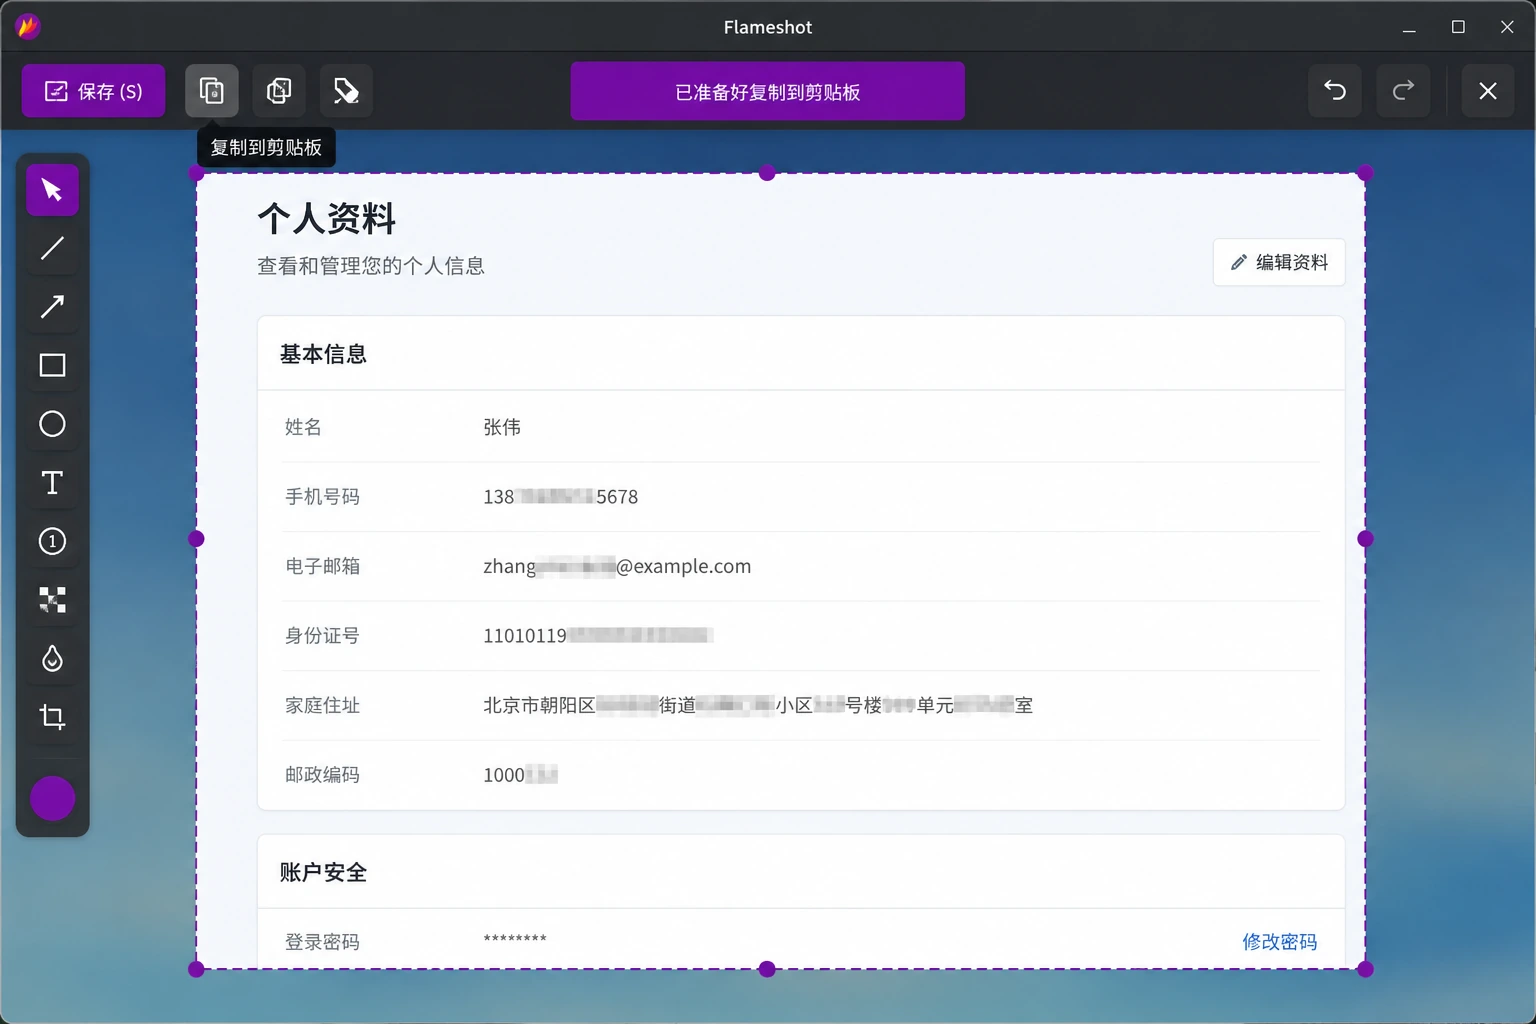Click the top-right corner selection handle
Screen dimensions: 1536x1024
coord(1365,173)
